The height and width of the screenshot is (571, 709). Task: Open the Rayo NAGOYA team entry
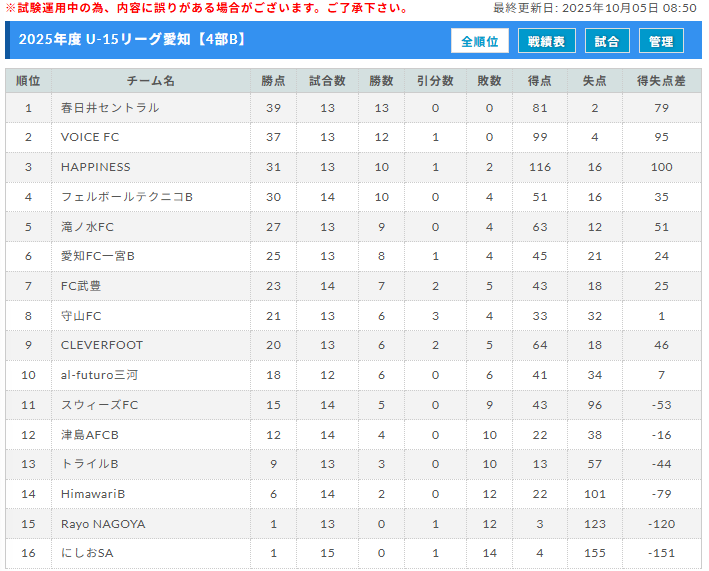pyautogui.click(x=103, y=524)
